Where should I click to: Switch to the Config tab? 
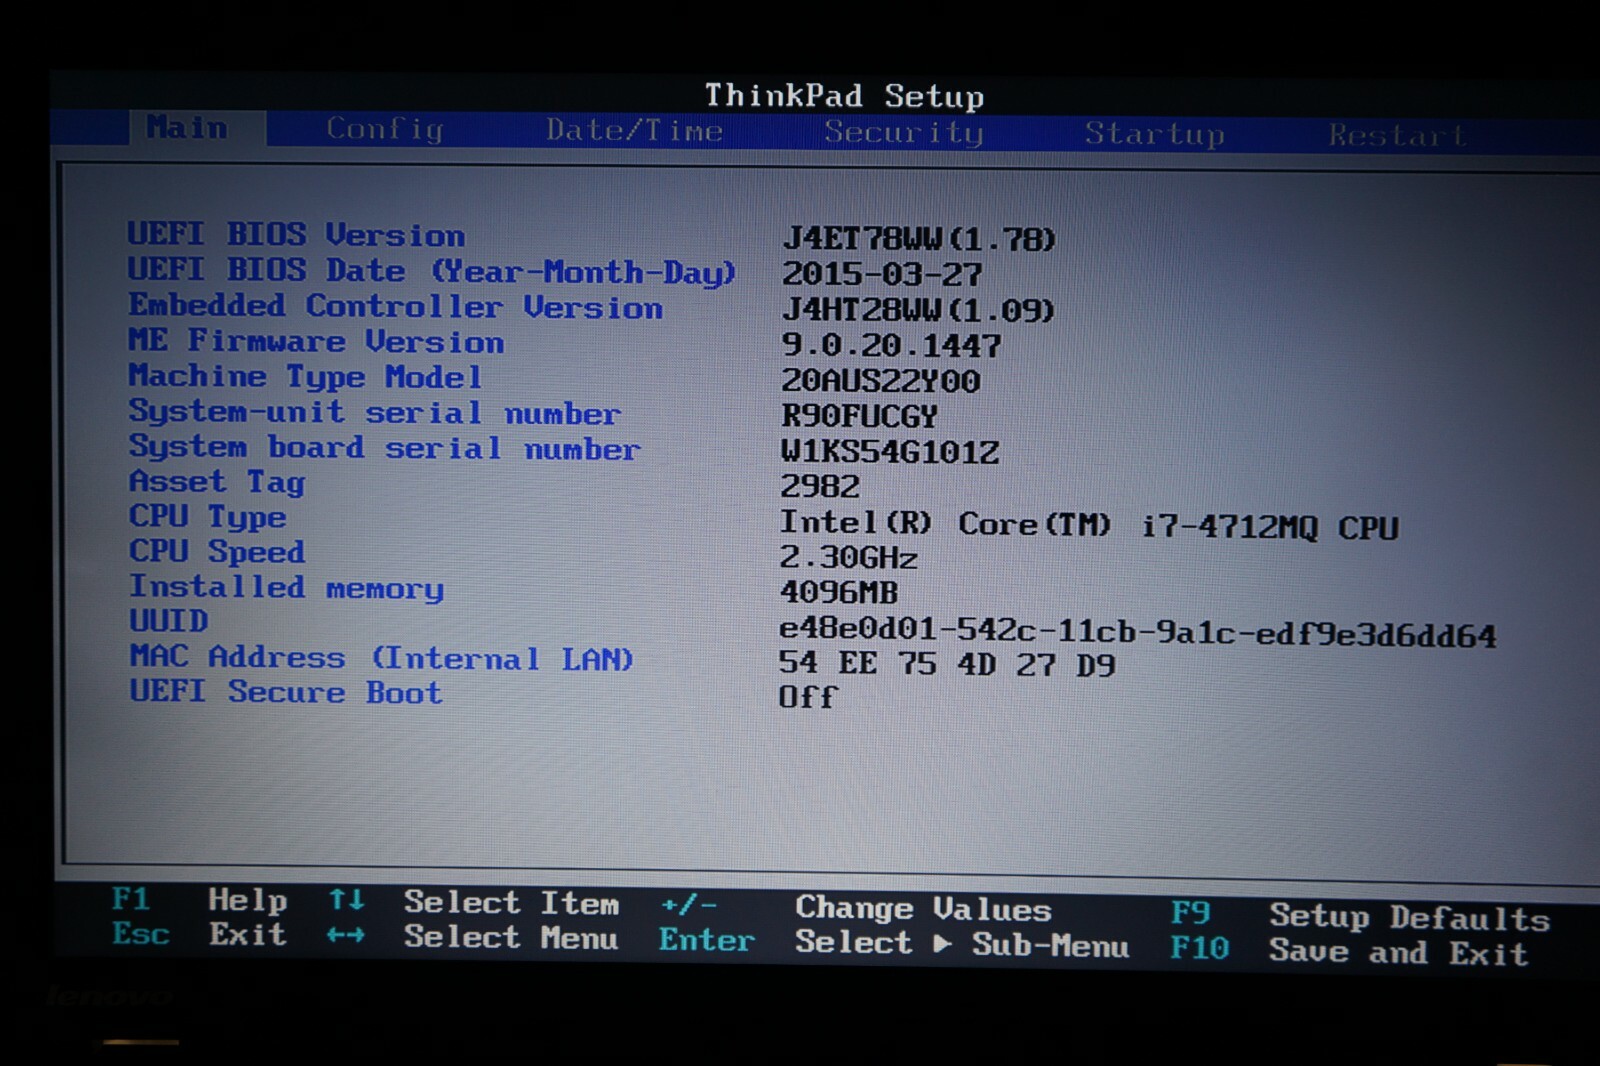tap(385, 130)
